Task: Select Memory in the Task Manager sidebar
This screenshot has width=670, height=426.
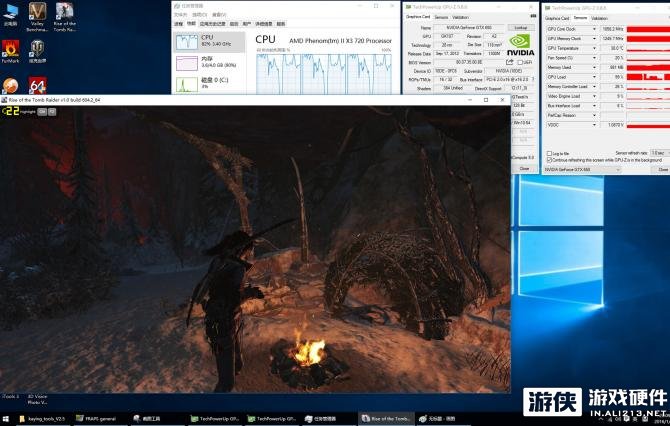Action: 209,63
